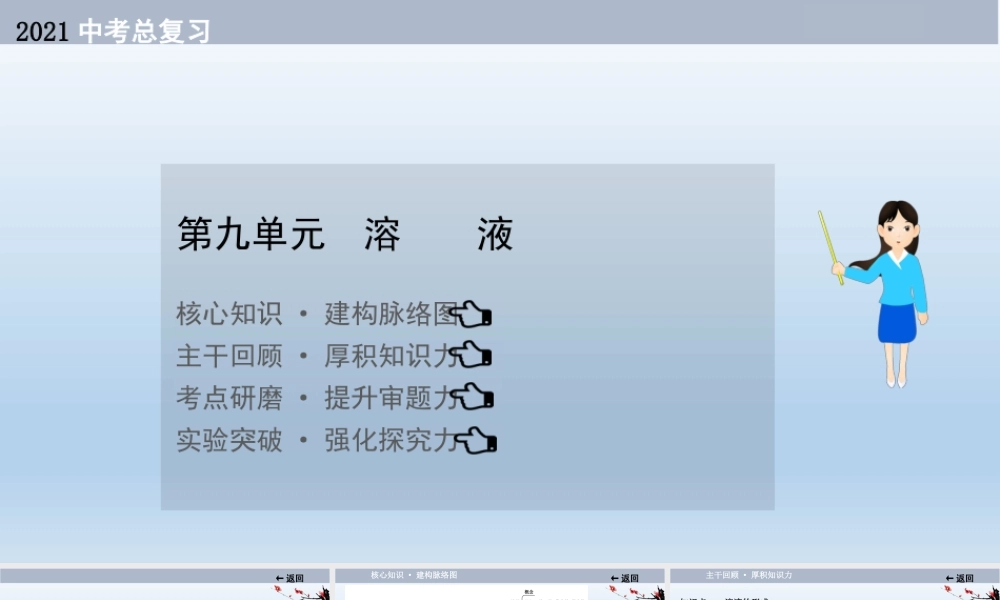Click the plum blossom decoration bottom left
Viewport: 1000px width, 600px height.
click(300, 592)
